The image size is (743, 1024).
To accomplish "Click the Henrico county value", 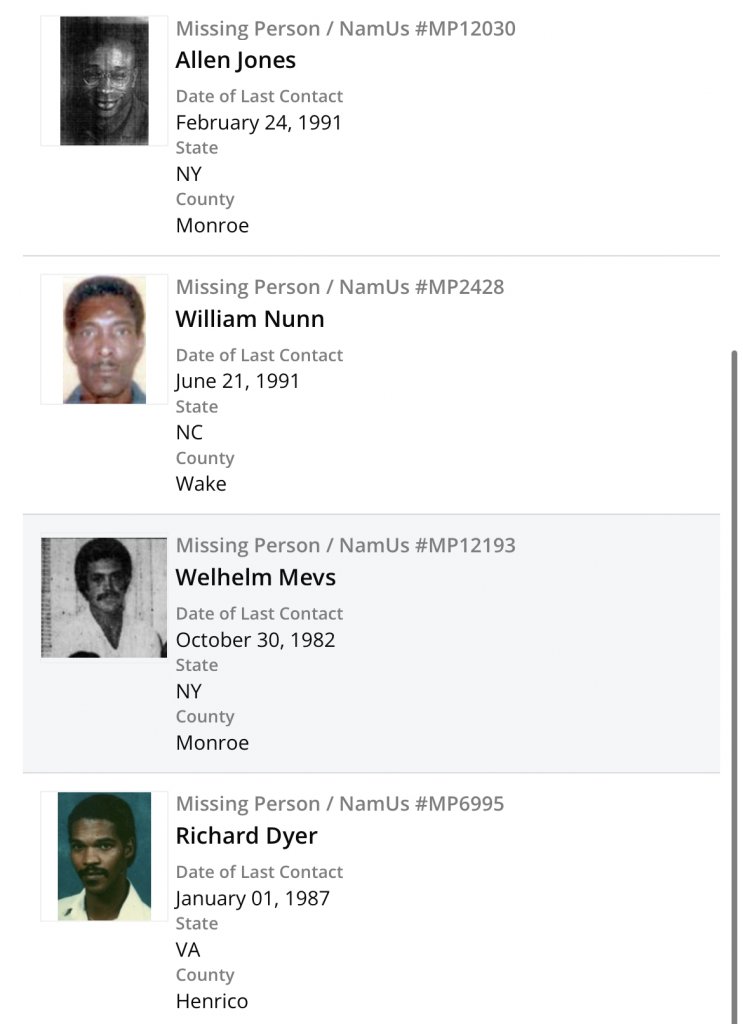I will (212, 1001).
